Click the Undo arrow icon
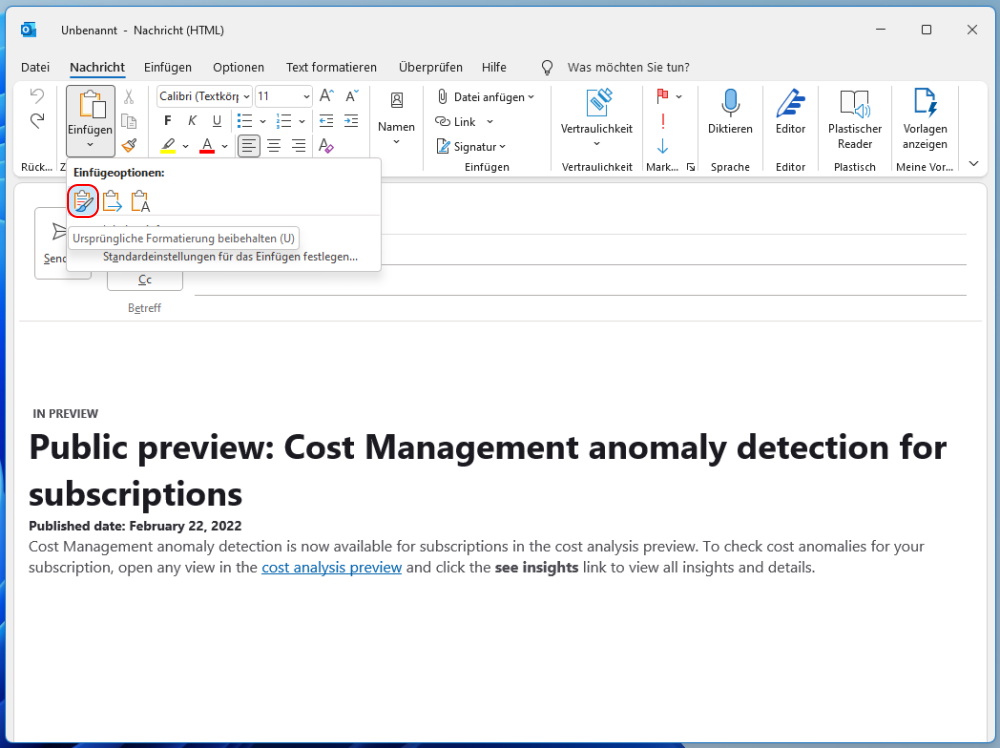Viewport: 1000px width, 748px height. click(x=37, y=96)
